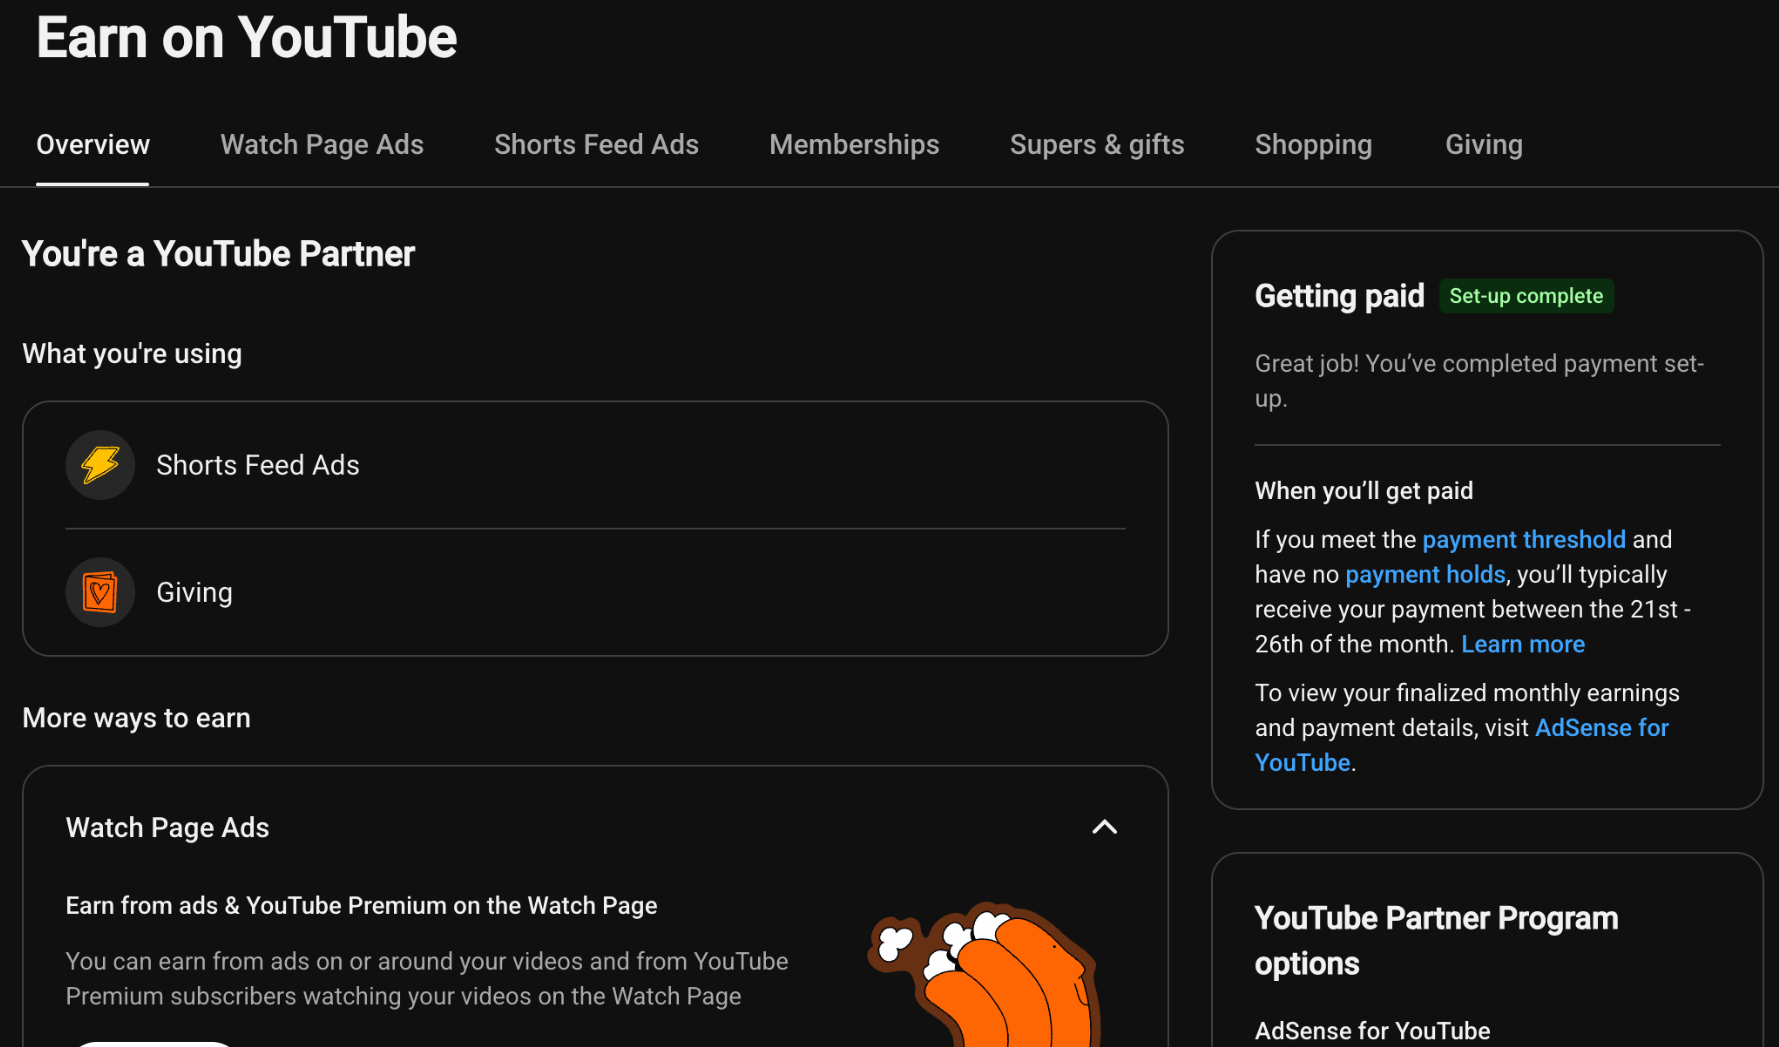Click the AdSense for YouTube subheading
Viewport: 1779px width, 1047px height.
pos(1372,1031)
